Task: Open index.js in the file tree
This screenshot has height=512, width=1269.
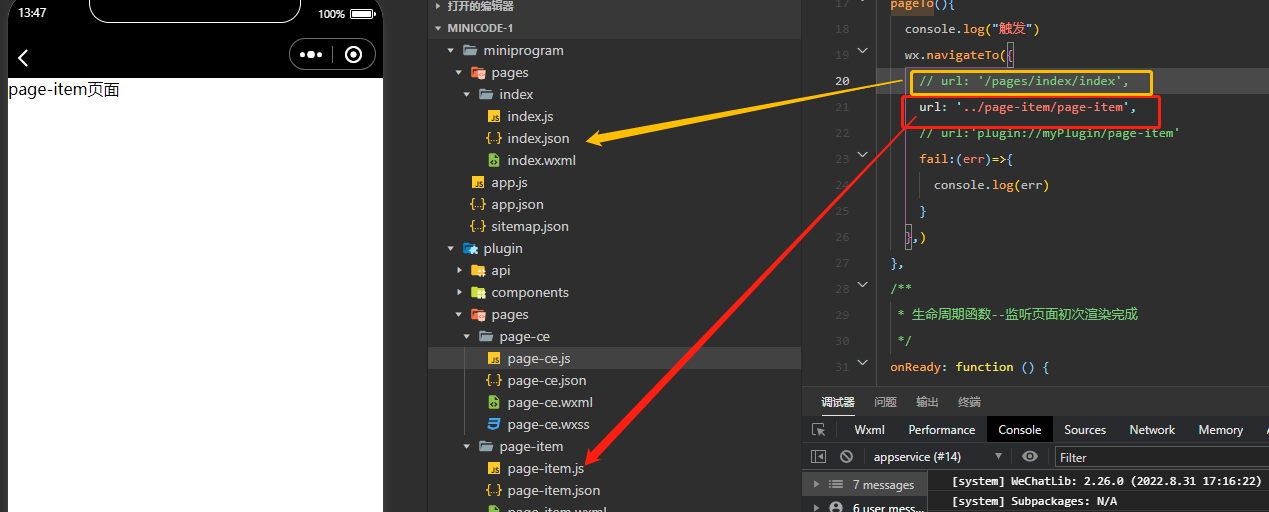Action: pos(530,116)
